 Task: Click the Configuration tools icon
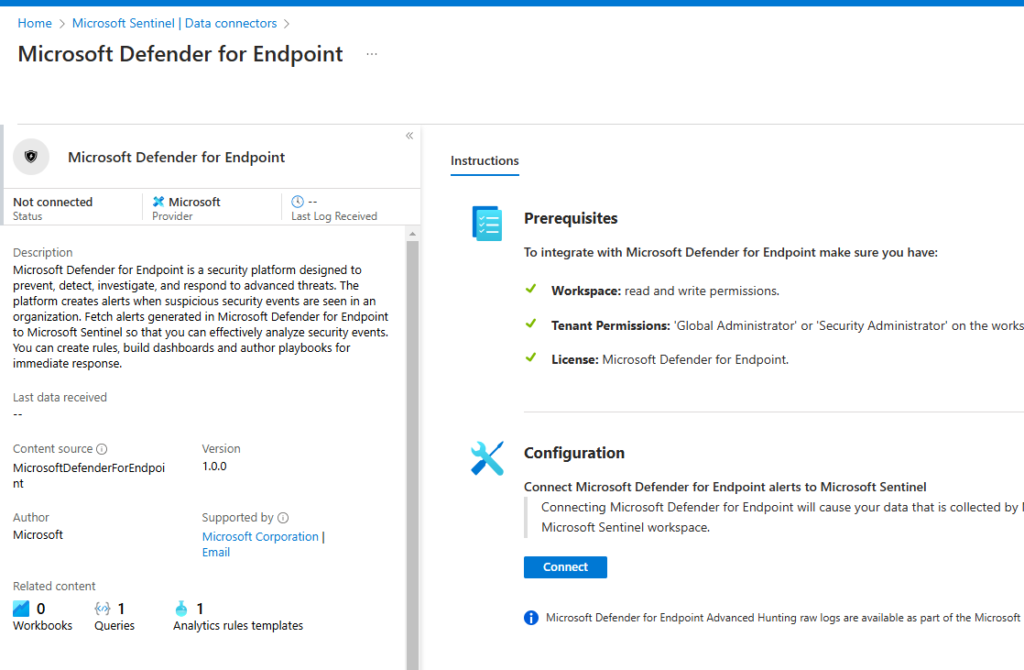click(487, 458)
